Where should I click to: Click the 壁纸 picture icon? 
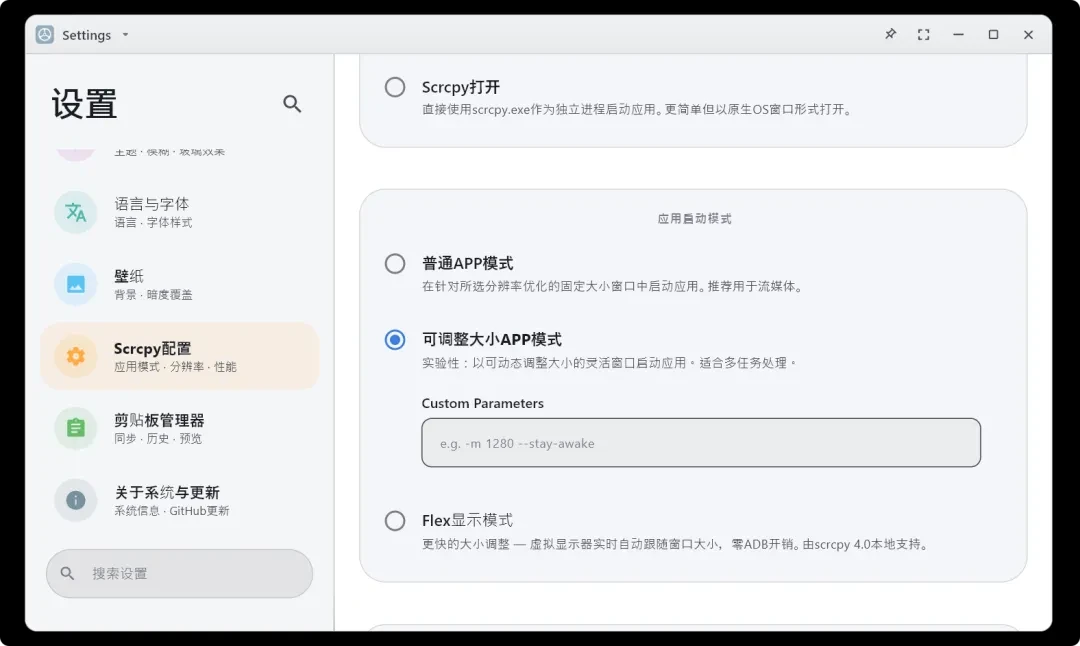76,284
